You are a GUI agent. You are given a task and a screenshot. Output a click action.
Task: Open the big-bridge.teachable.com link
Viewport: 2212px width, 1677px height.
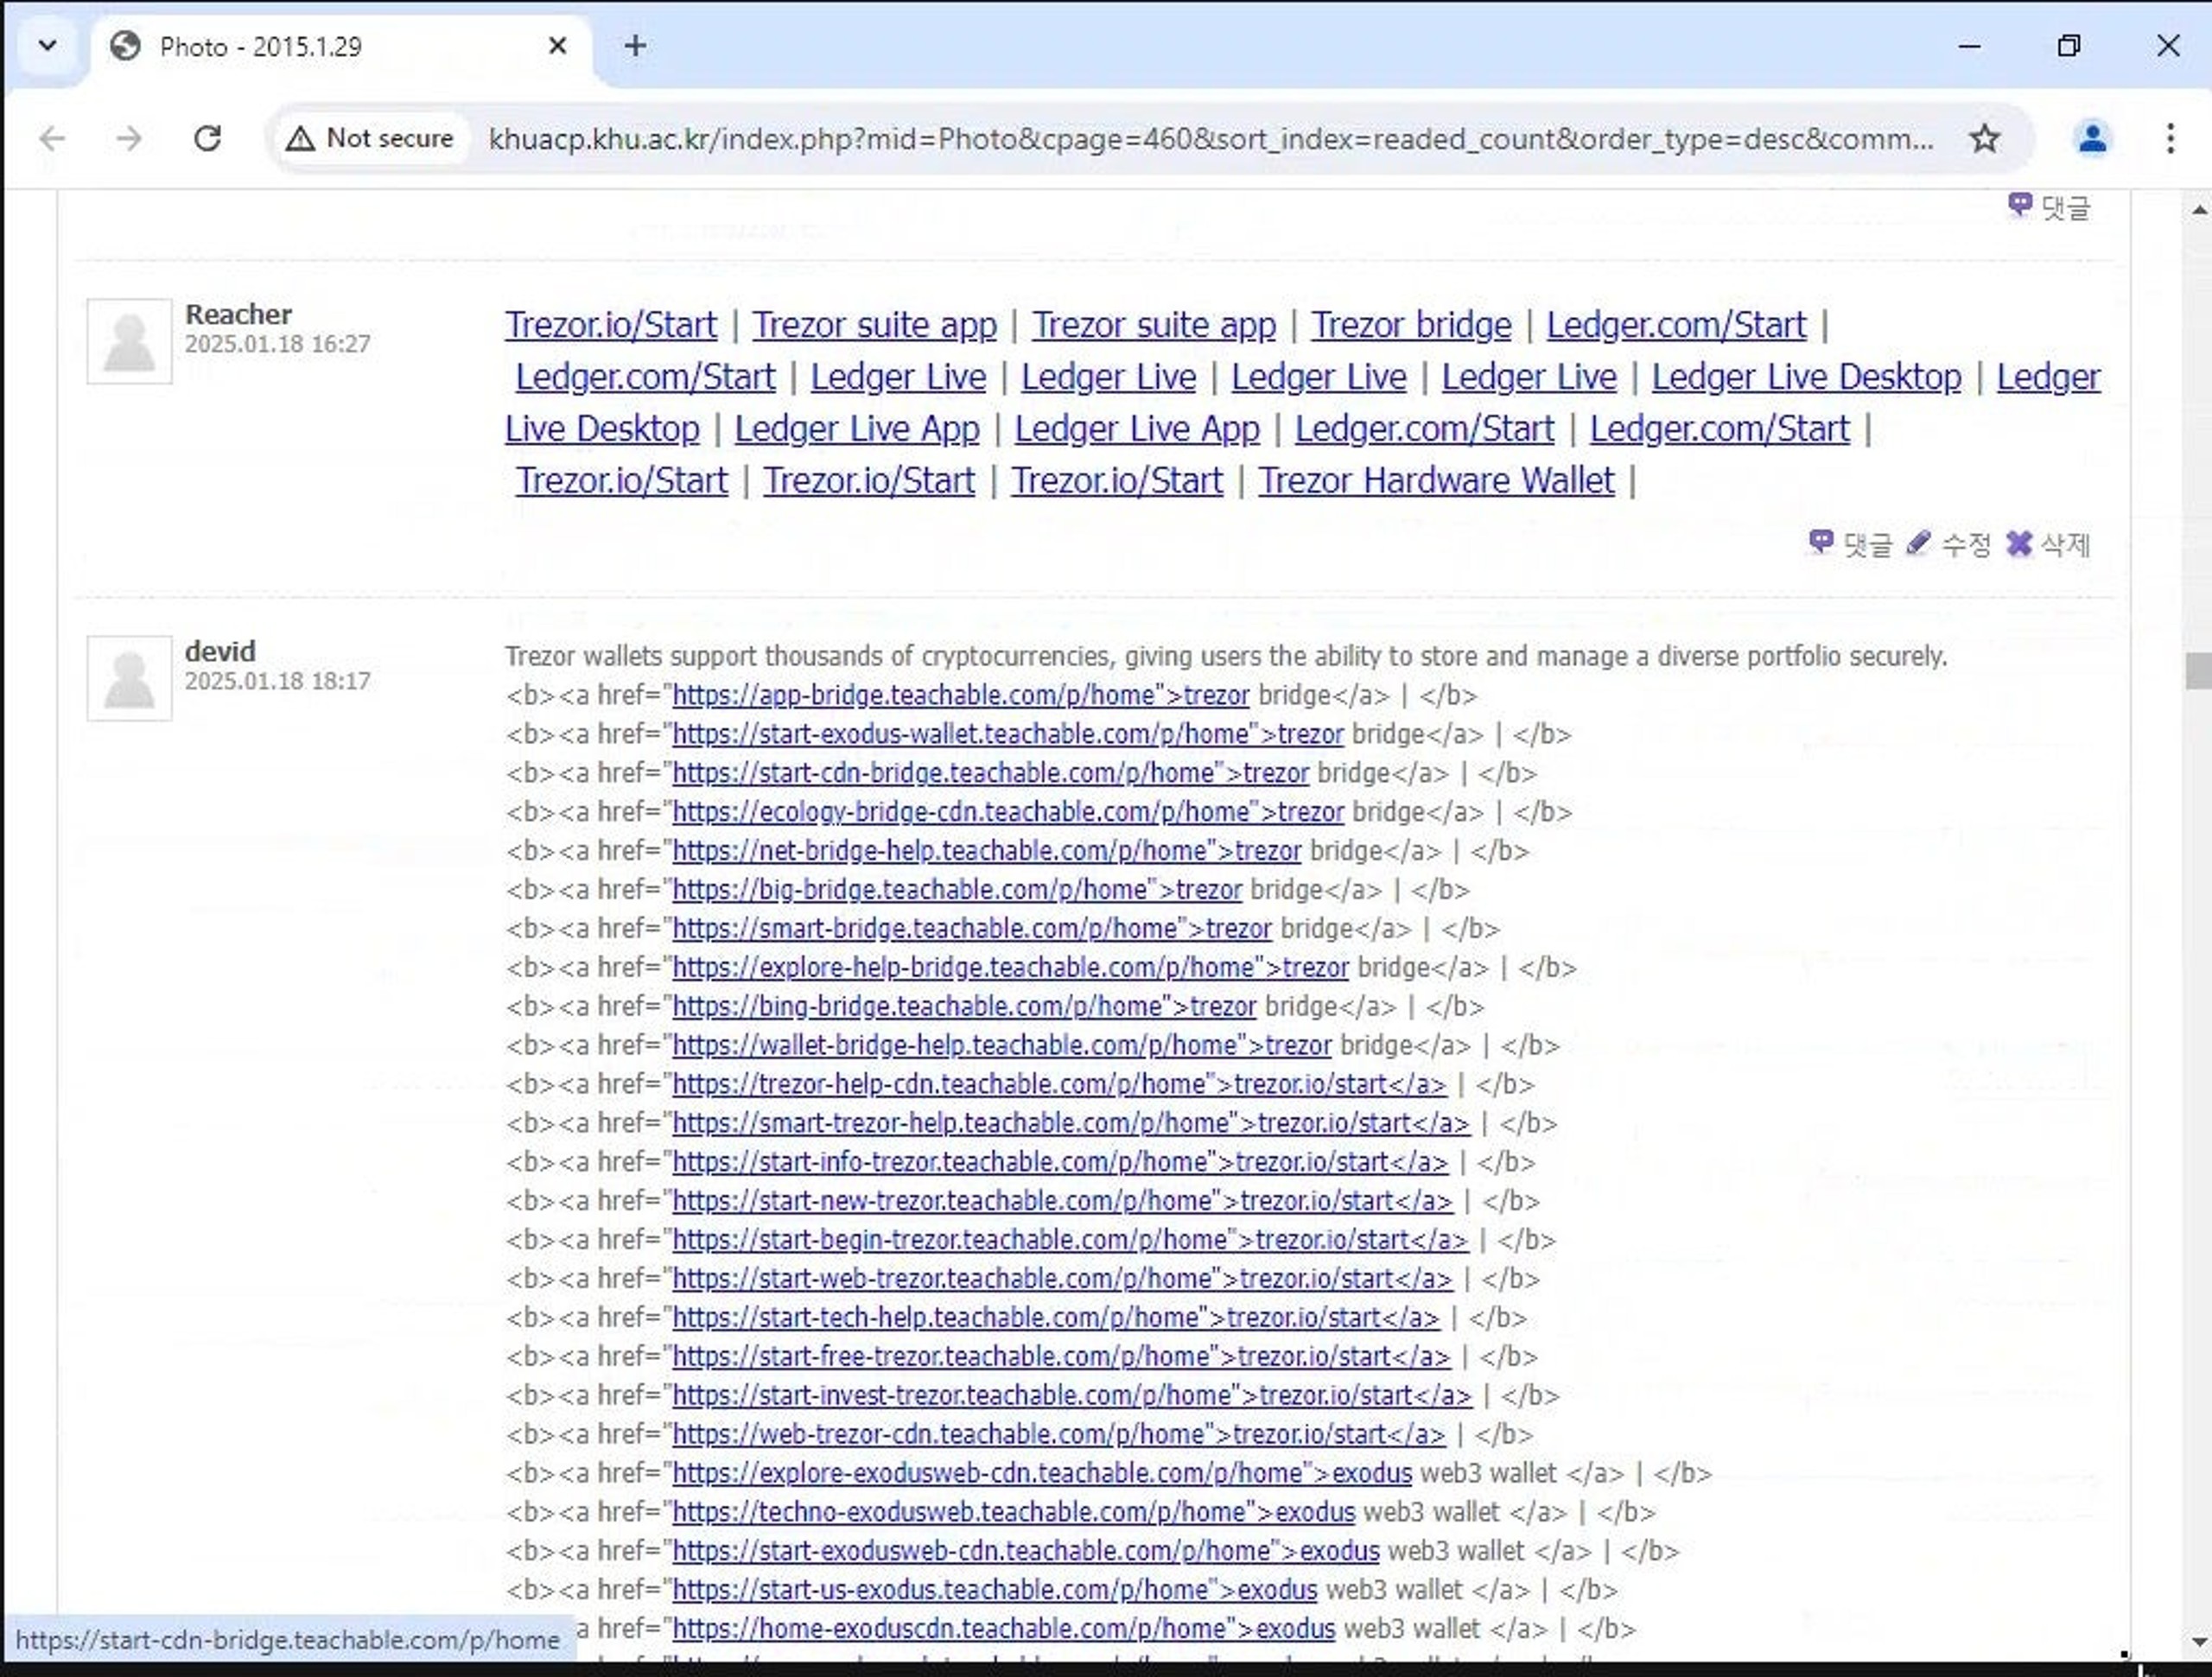[956, 890]
